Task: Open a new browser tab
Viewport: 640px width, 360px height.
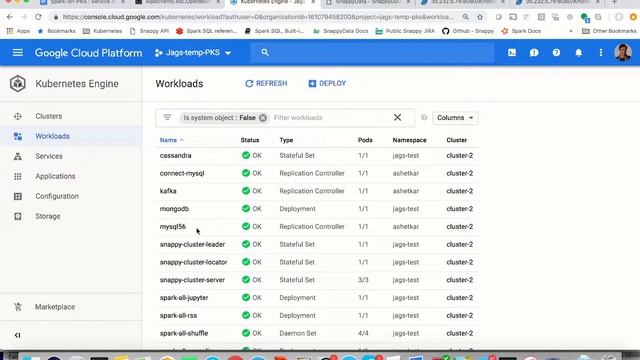Action: pos(615,2)
